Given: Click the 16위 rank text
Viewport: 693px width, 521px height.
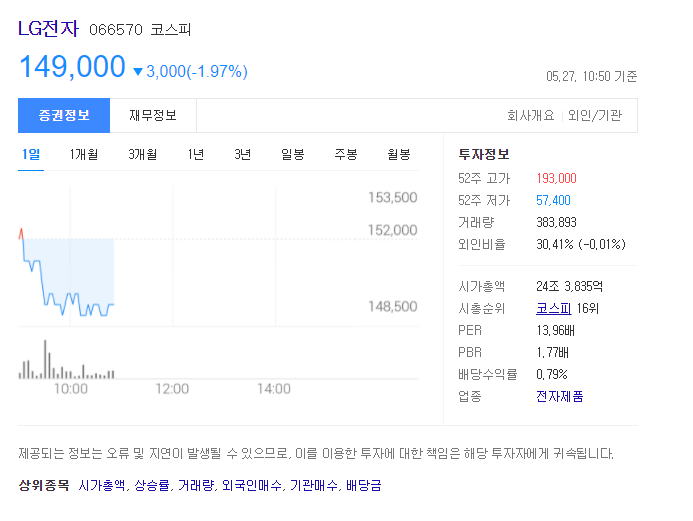Looking at the screenshot, I should click(x=587, y=308).
